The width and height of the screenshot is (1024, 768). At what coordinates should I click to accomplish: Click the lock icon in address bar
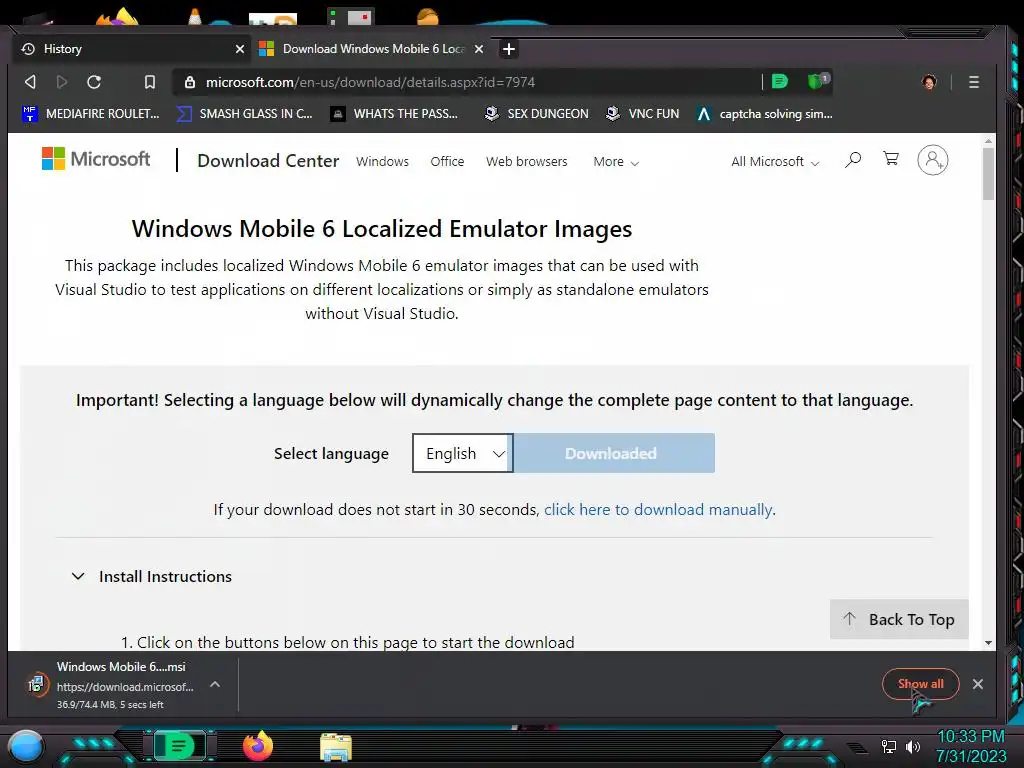tap(190, 82)
